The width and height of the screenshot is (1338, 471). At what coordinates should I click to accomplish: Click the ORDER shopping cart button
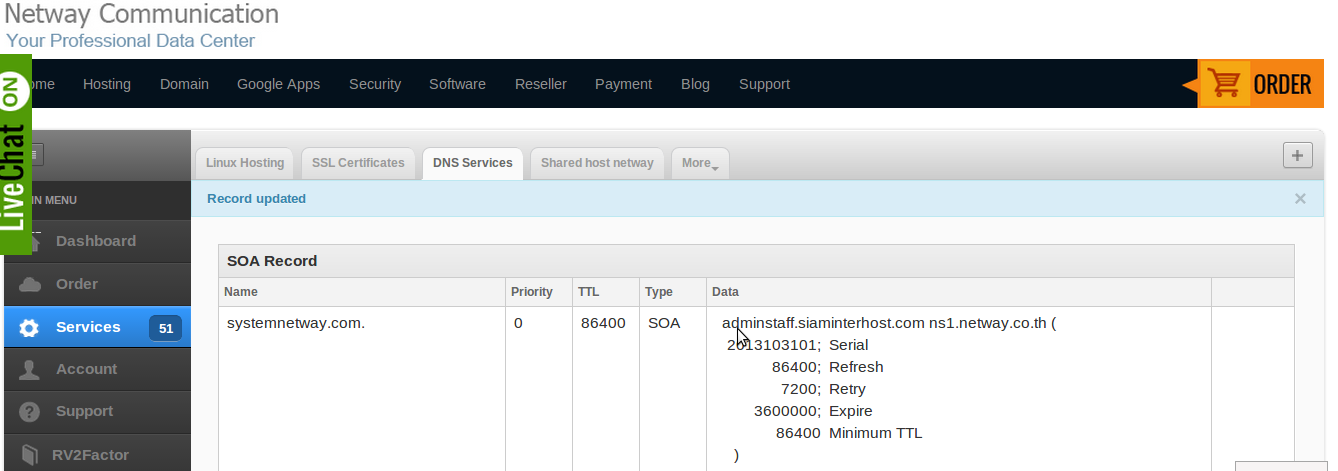(x=1255, y=84)
